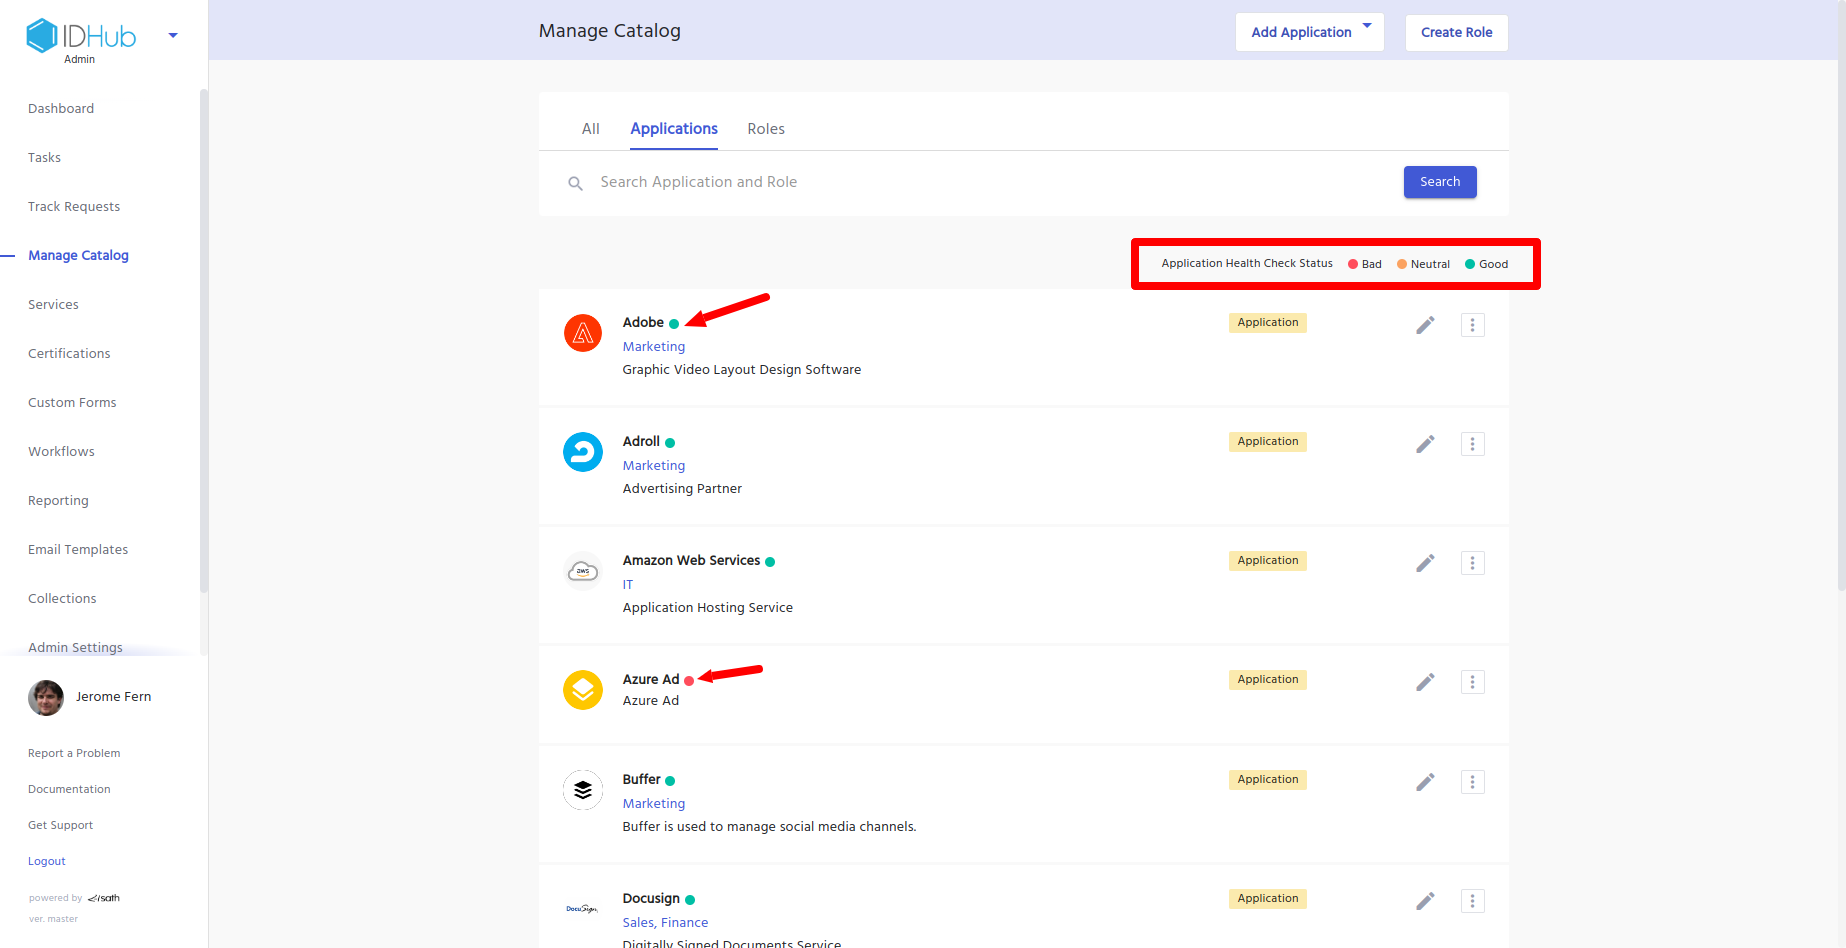Click the edit pencil icon for Adobe
This screenshot has width=1846, height=948.
click(x=1425, y=325)
